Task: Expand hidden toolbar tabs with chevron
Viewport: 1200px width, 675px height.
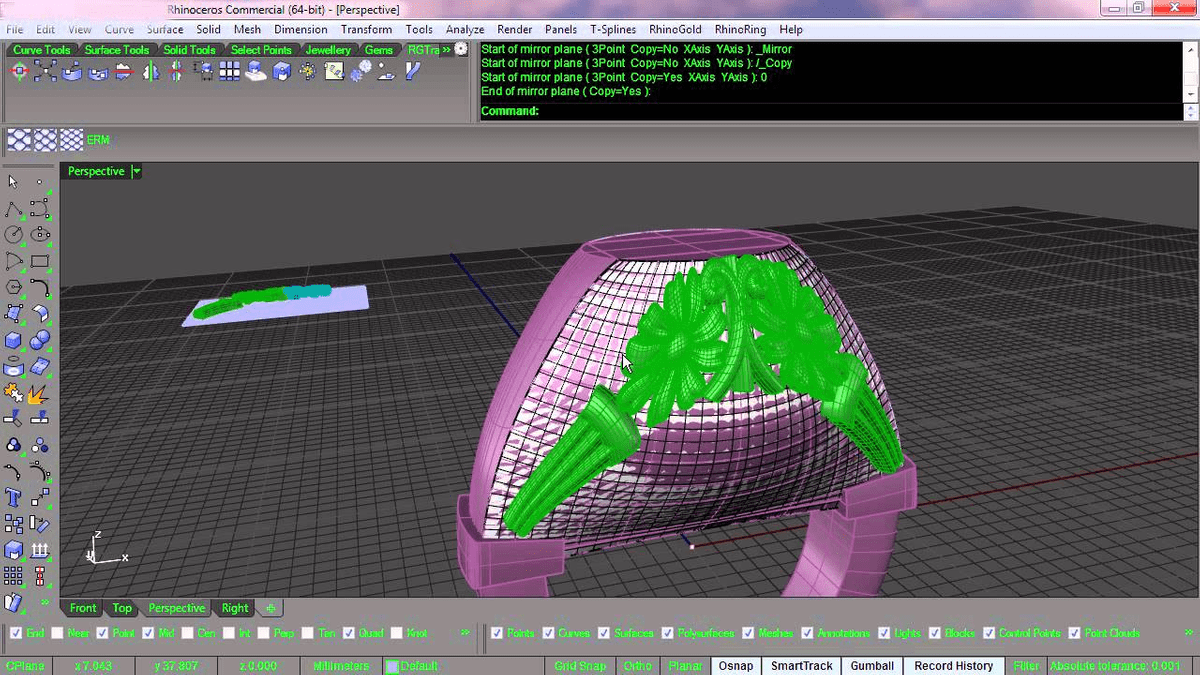Action: (x=446, y=50)
